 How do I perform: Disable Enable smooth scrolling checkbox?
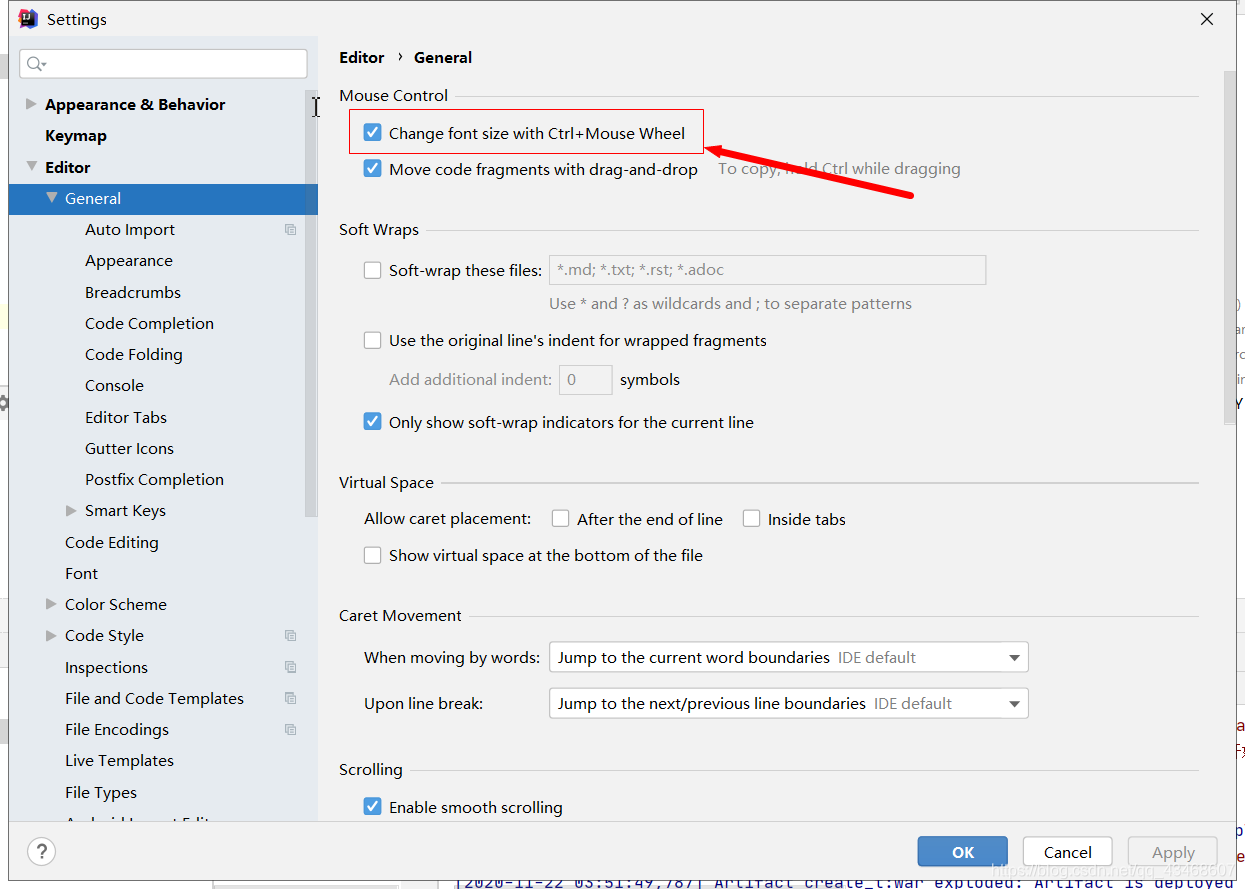[373, 807]
